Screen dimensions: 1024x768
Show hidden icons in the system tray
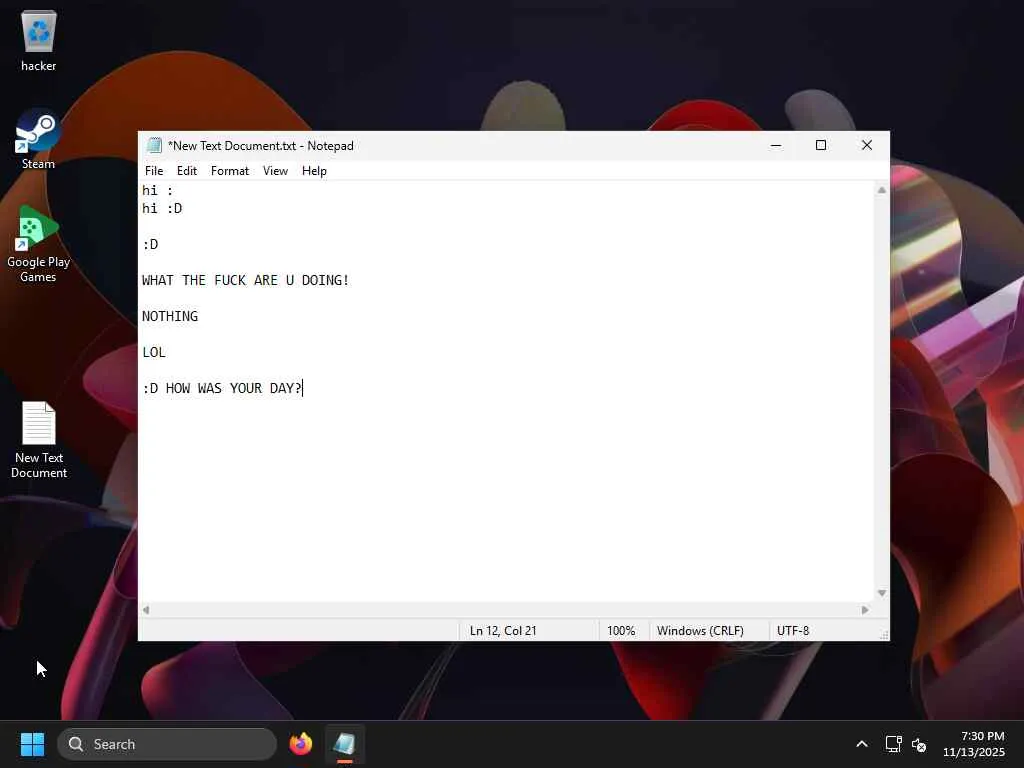[x=862, y=744]
